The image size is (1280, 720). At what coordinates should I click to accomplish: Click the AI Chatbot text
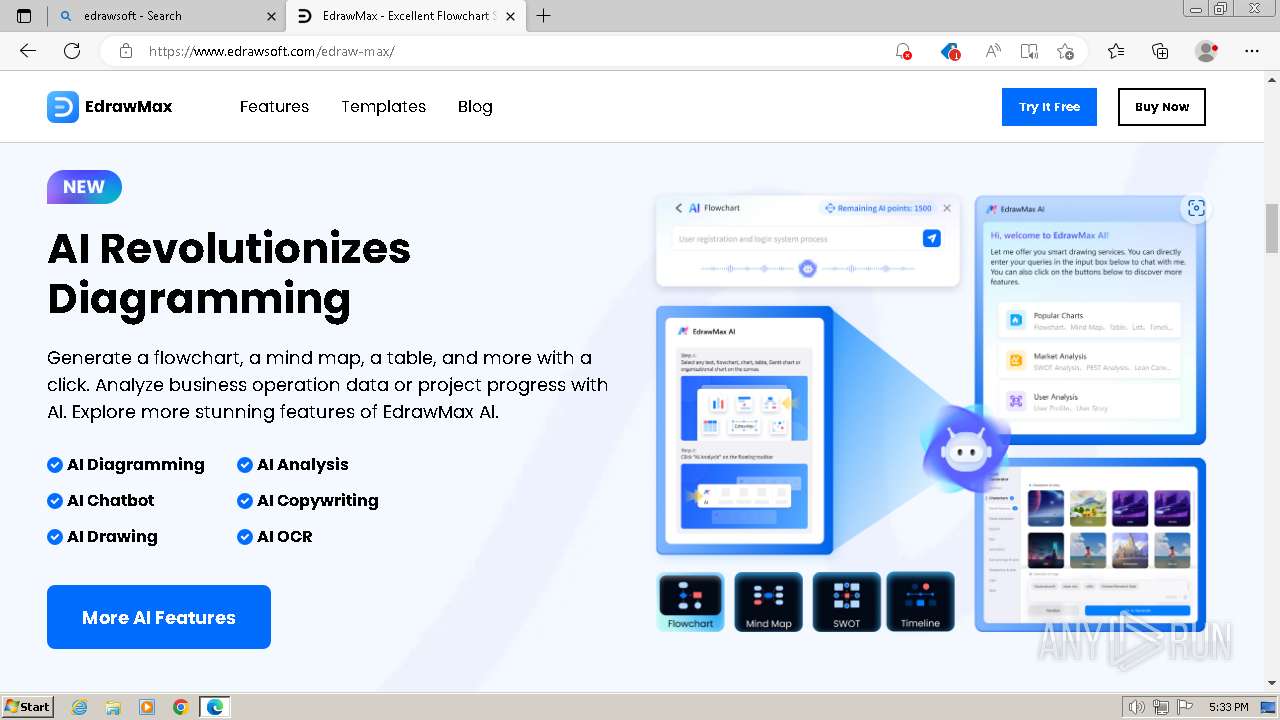point(111,500)
